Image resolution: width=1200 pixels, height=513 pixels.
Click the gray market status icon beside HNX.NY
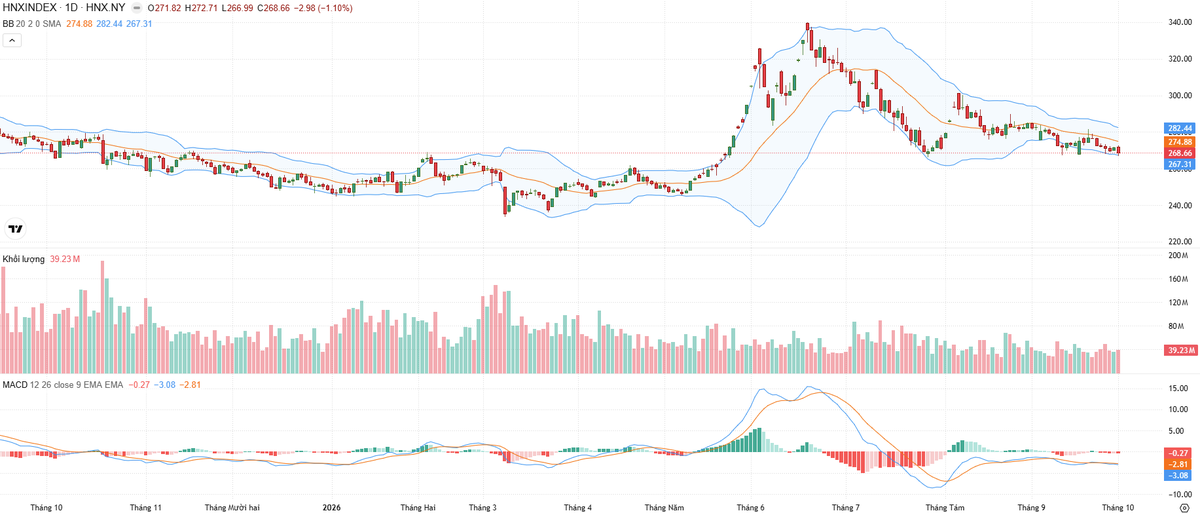coord(137,7)
